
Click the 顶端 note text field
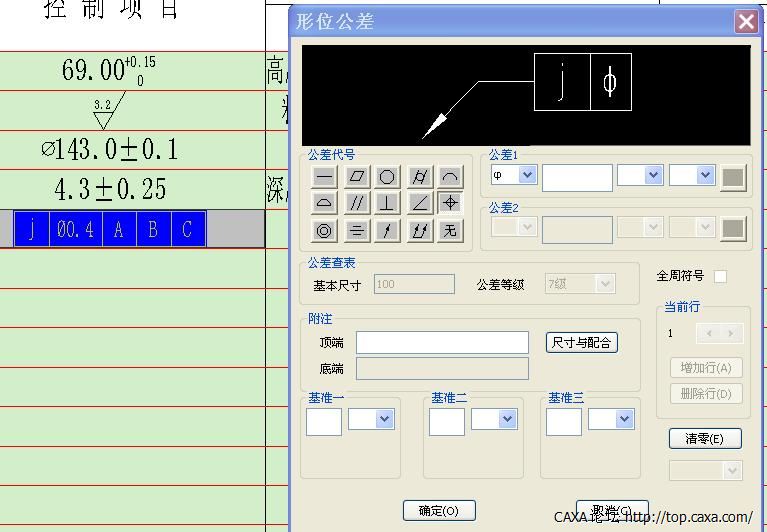pos(442,343)
